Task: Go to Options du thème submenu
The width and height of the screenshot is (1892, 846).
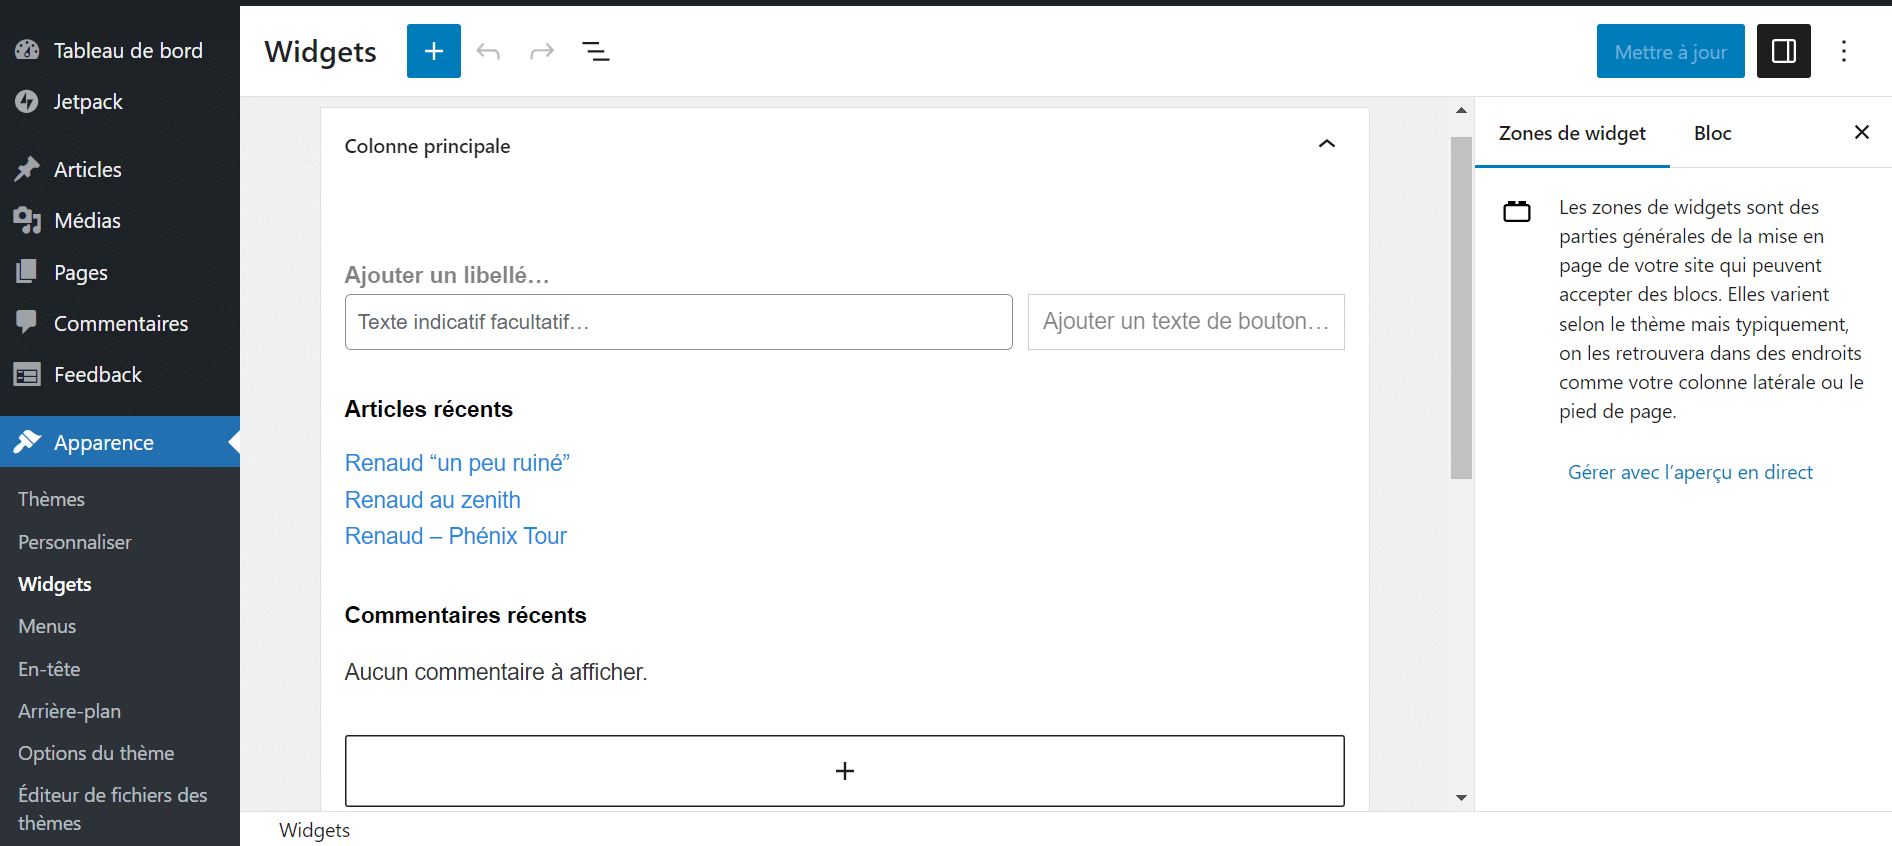Action: click(x=96, y=753)
